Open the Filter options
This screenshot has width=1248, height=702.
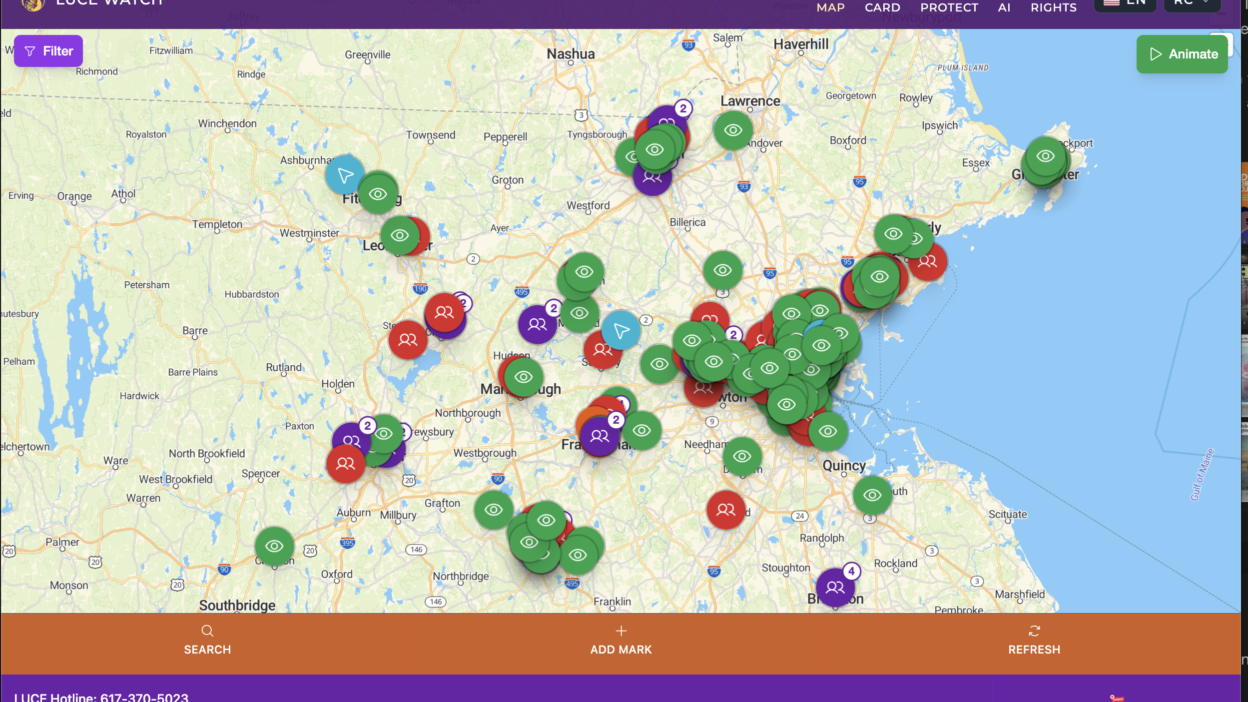[x=48, y=51]
